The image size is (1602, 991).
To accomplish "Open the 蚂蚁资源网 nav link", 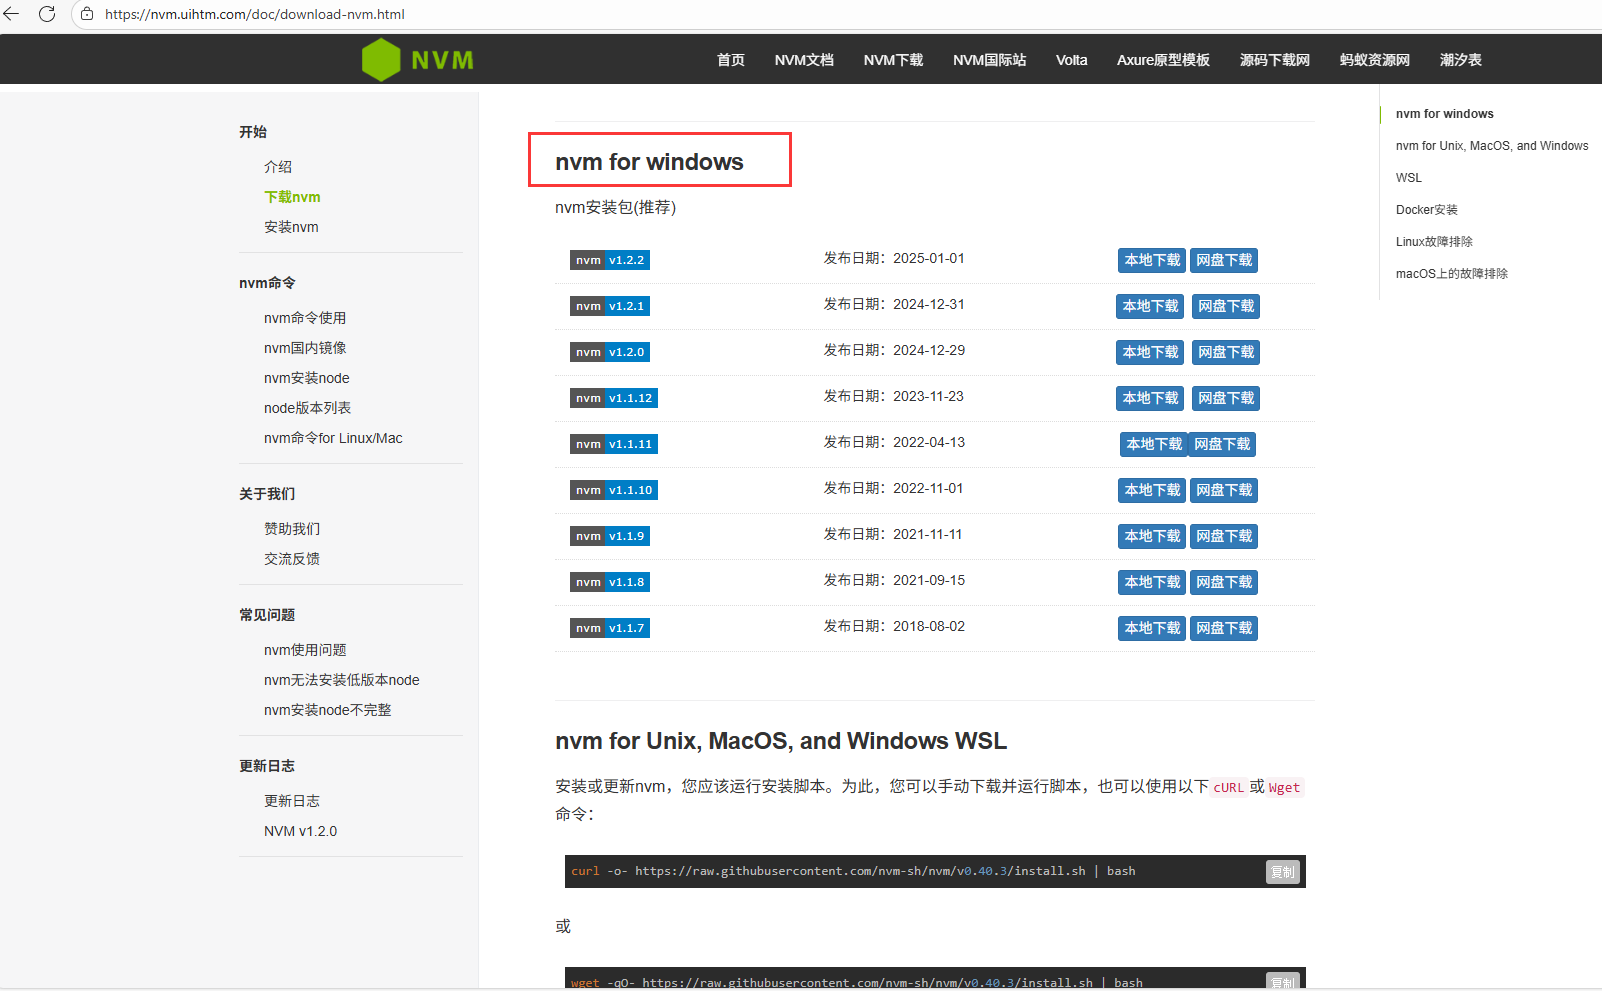I will (x=1375, y=60).
